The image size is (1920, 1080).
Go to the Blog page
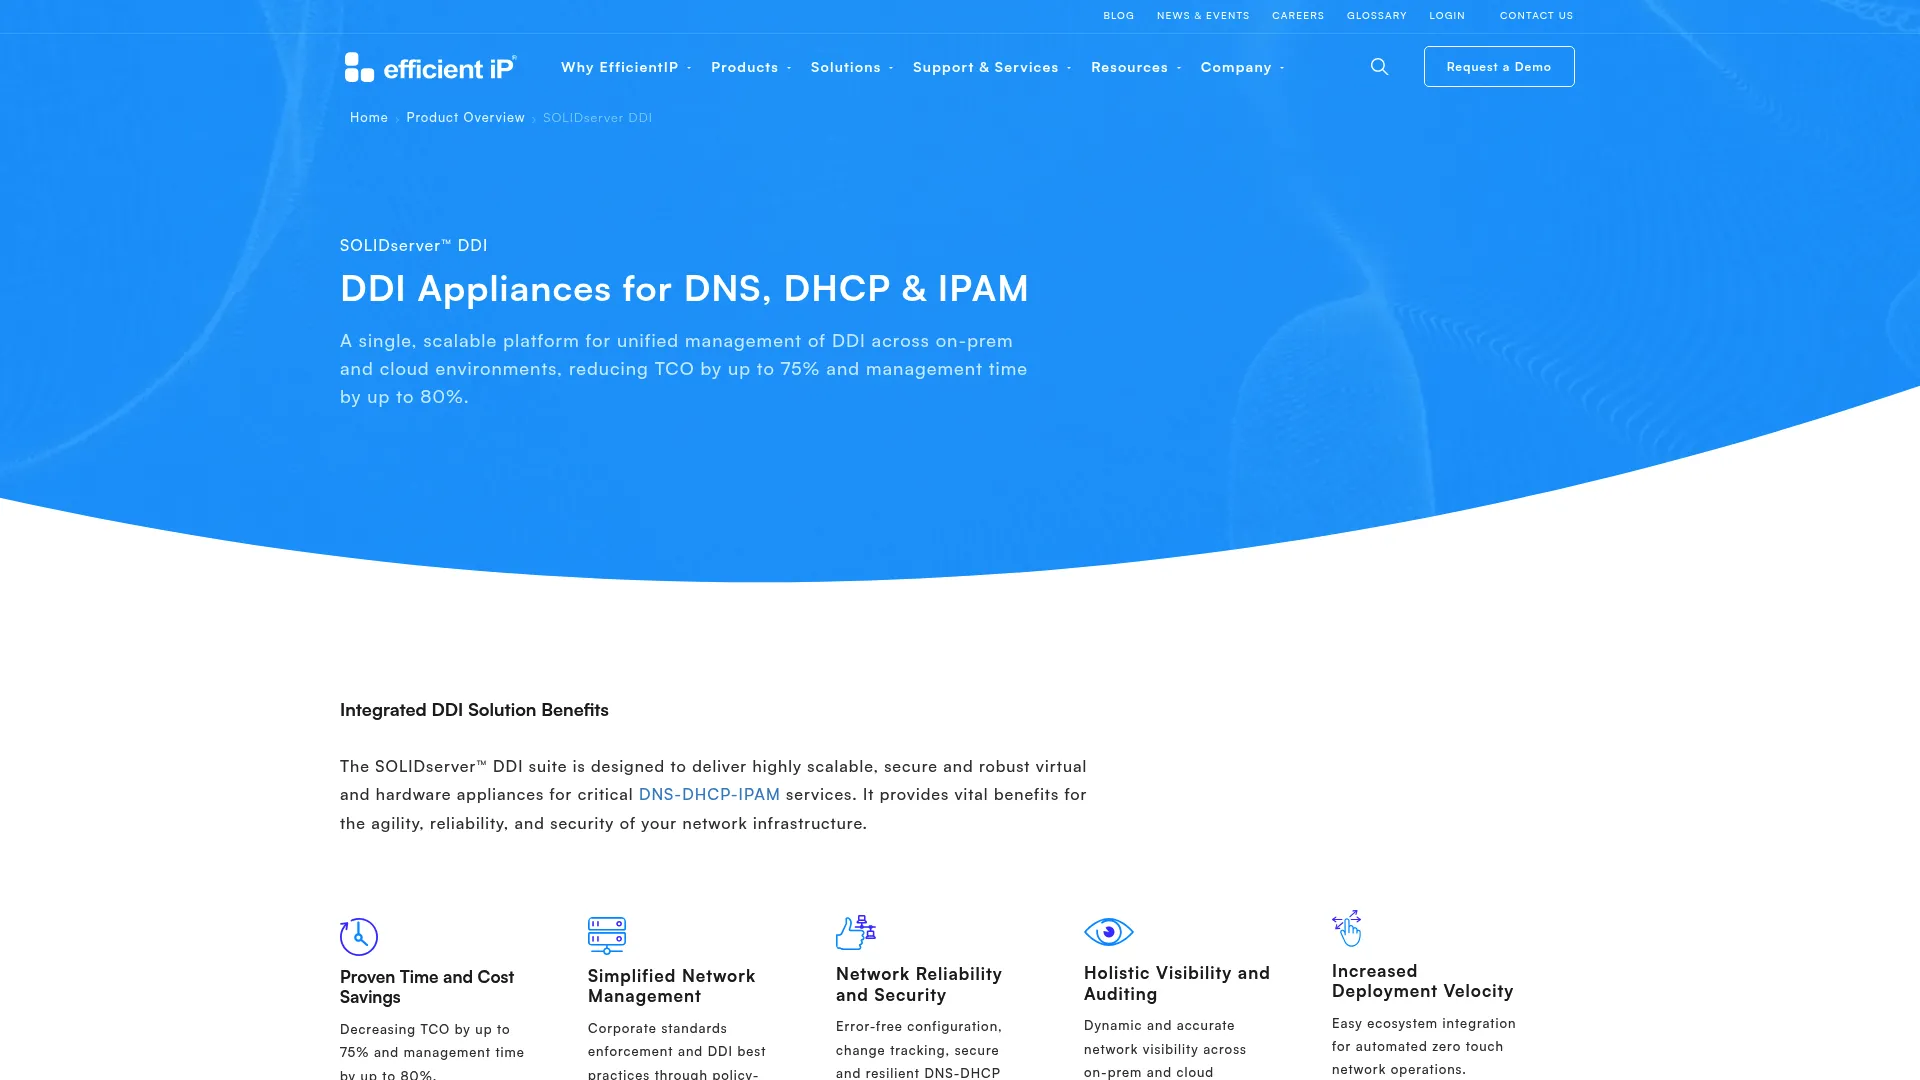click(x=1118, y=16)
